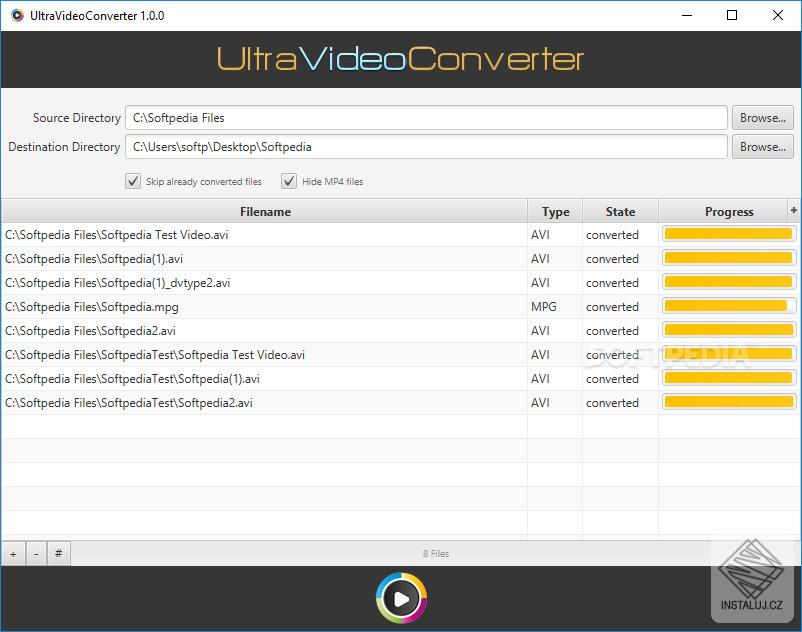Image resolution: width=802 pixels, height=632 pixels.
Task: Toggle Hide MP4 files checkbox
Action: point(289,181)
